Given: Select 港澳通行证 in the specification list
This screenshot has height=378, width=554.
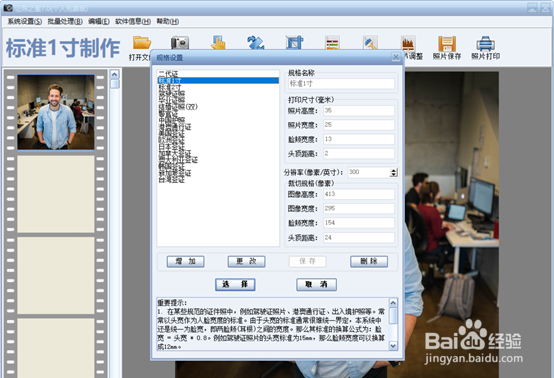Looking at the screenshot, I should [x=218, y=126].
